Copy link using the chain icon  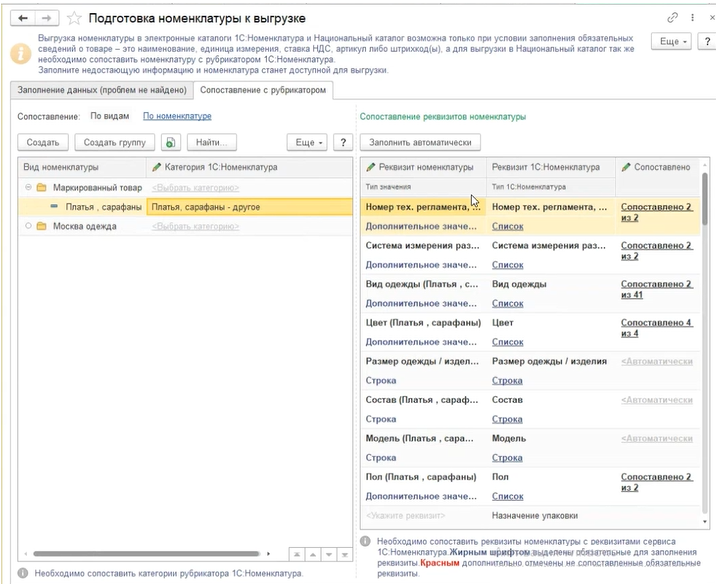[x=672, y=18]
